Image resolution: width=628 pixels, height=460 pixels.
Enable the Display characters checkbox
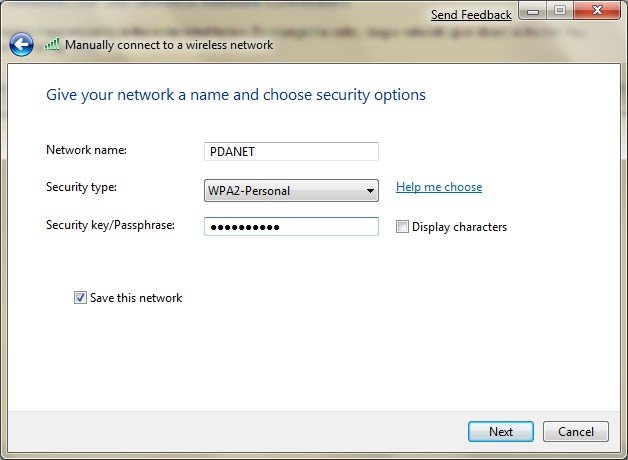coord(402,227)
